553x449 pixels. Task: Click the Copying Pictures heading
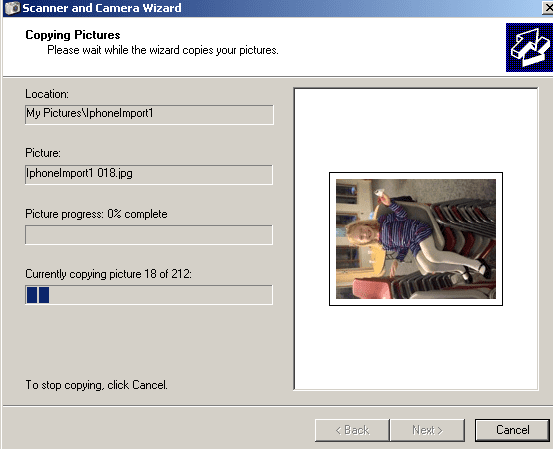coord(73,35)
